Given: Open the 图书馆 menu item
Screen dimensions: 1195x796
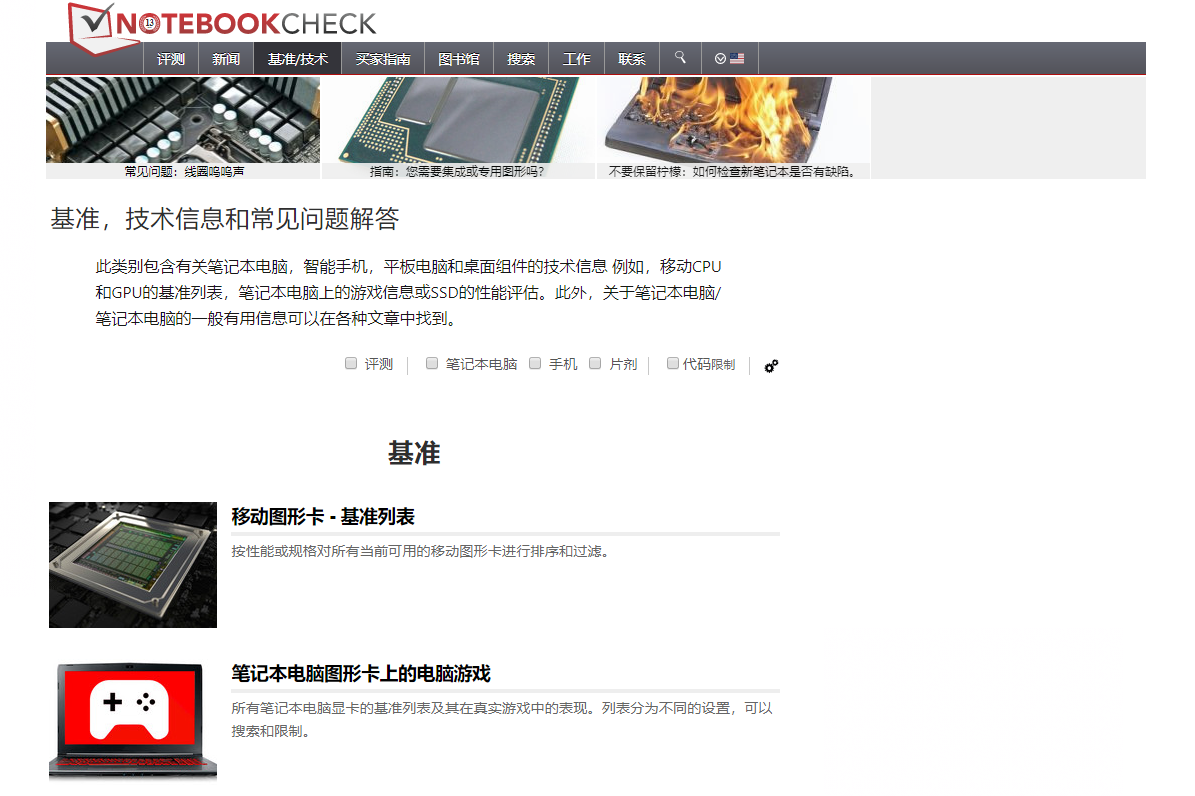Looking at the screenshot, I should [x=459, y=59].
